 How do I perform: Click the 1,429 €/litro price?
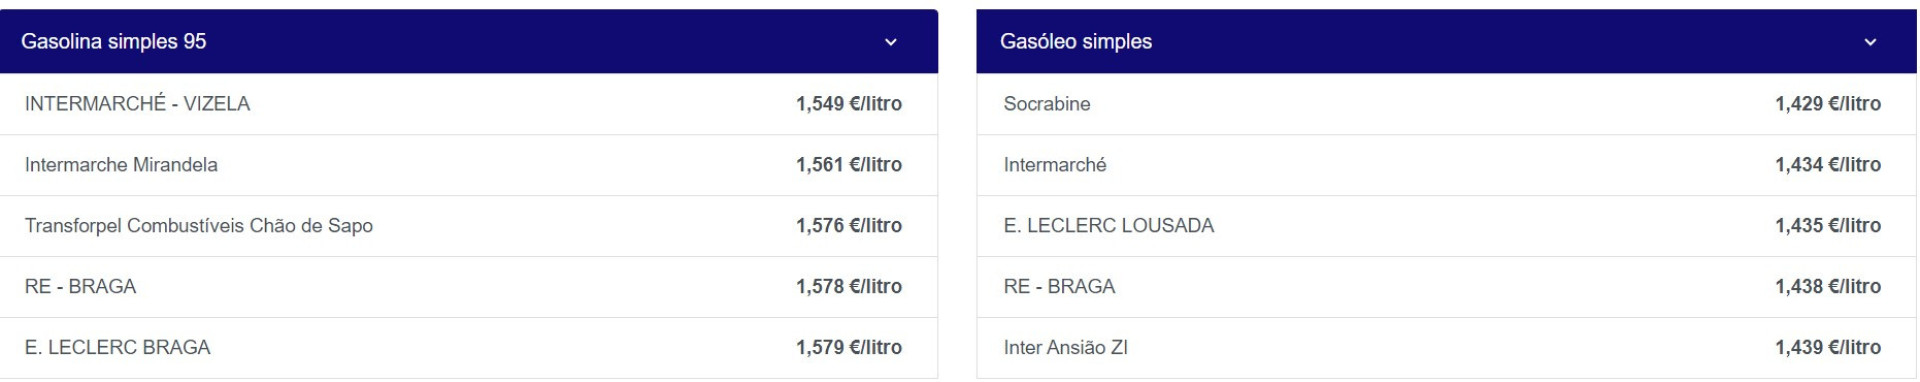[1828, 104]
